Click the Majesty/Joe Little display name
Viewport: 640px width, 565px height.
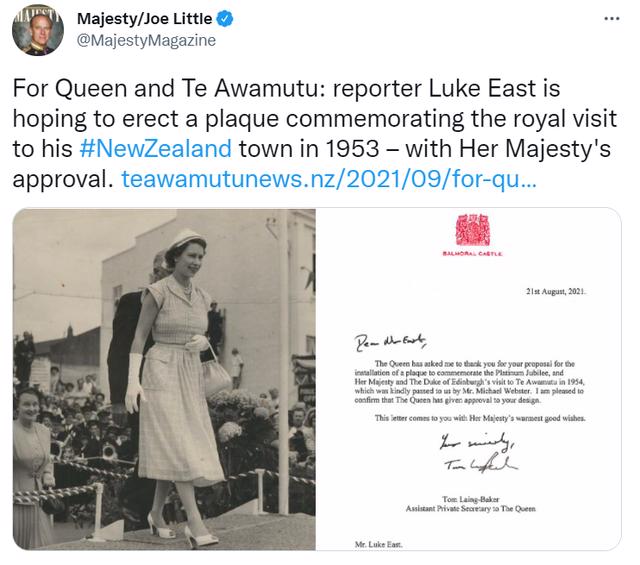click(144, 19)
